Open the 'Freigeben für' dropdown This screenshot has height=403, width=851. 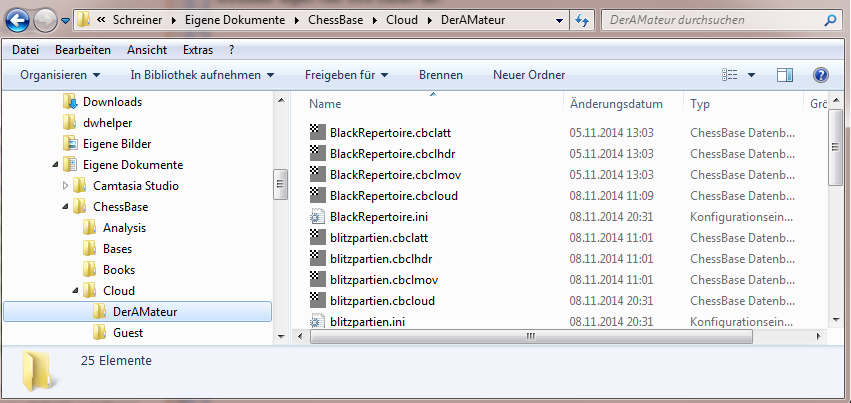click(x=346, y=75)
